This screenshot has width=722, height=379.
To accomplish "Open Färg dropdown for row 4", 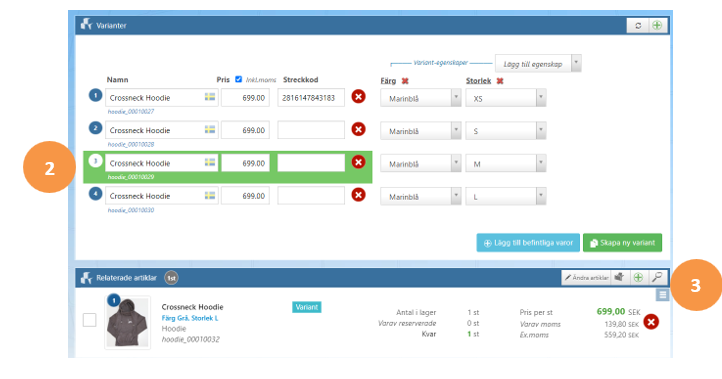I will coord(420,197).
